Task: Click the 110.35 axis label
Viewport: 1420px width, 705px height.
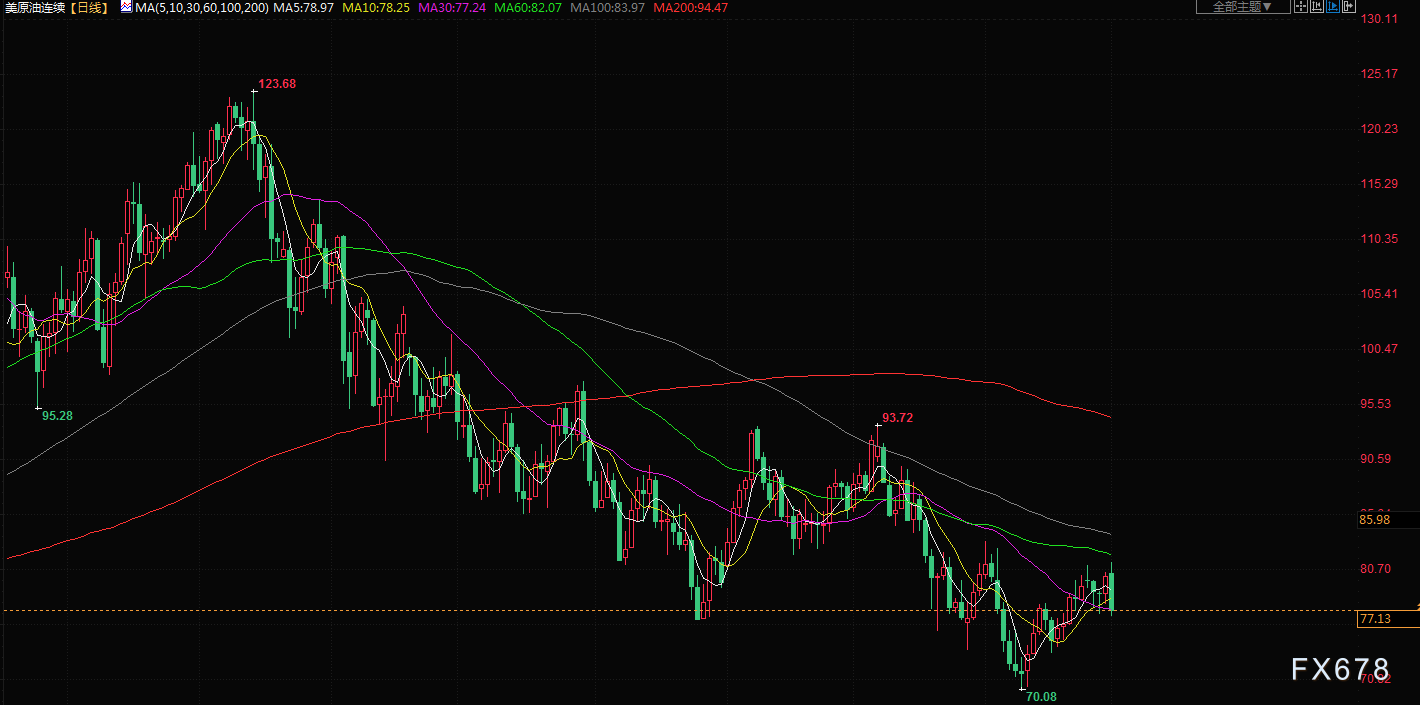Action: point(1378,239)
